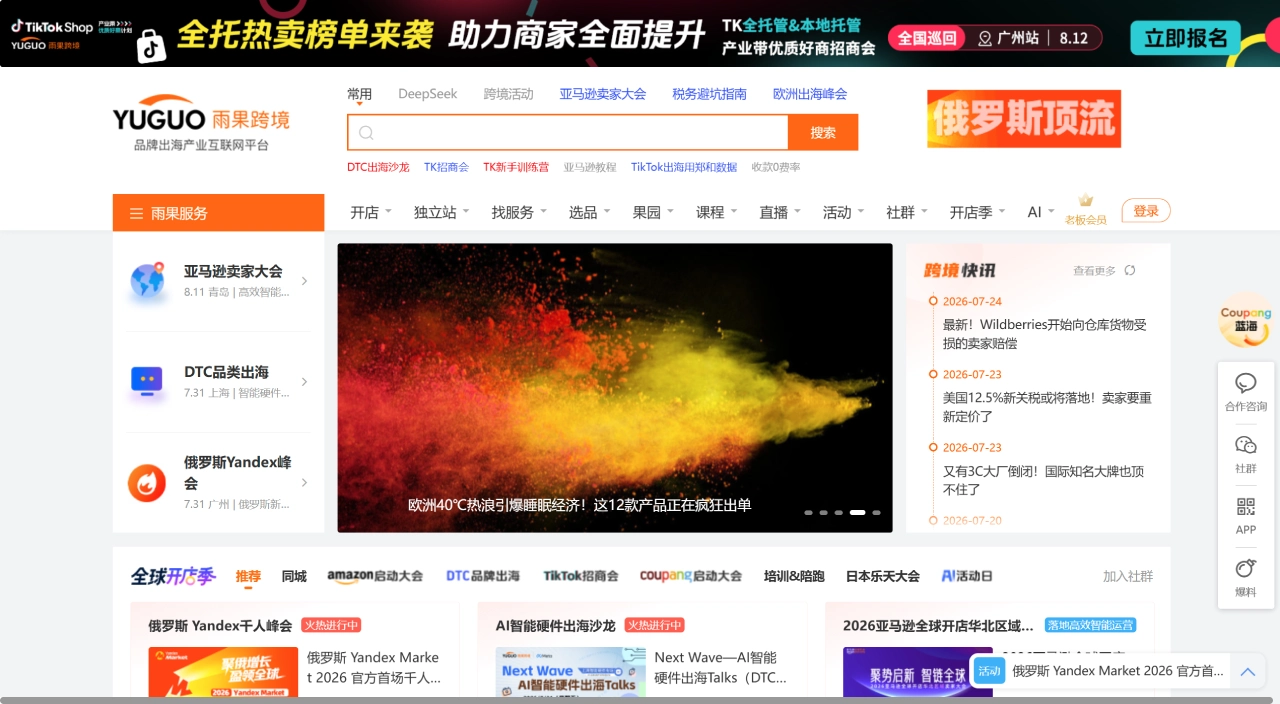The width and height of the screenshot is (1280, 704).
Task: Open the 雨果服务 hamburger menu icon
Action: [x=136, y=213]
